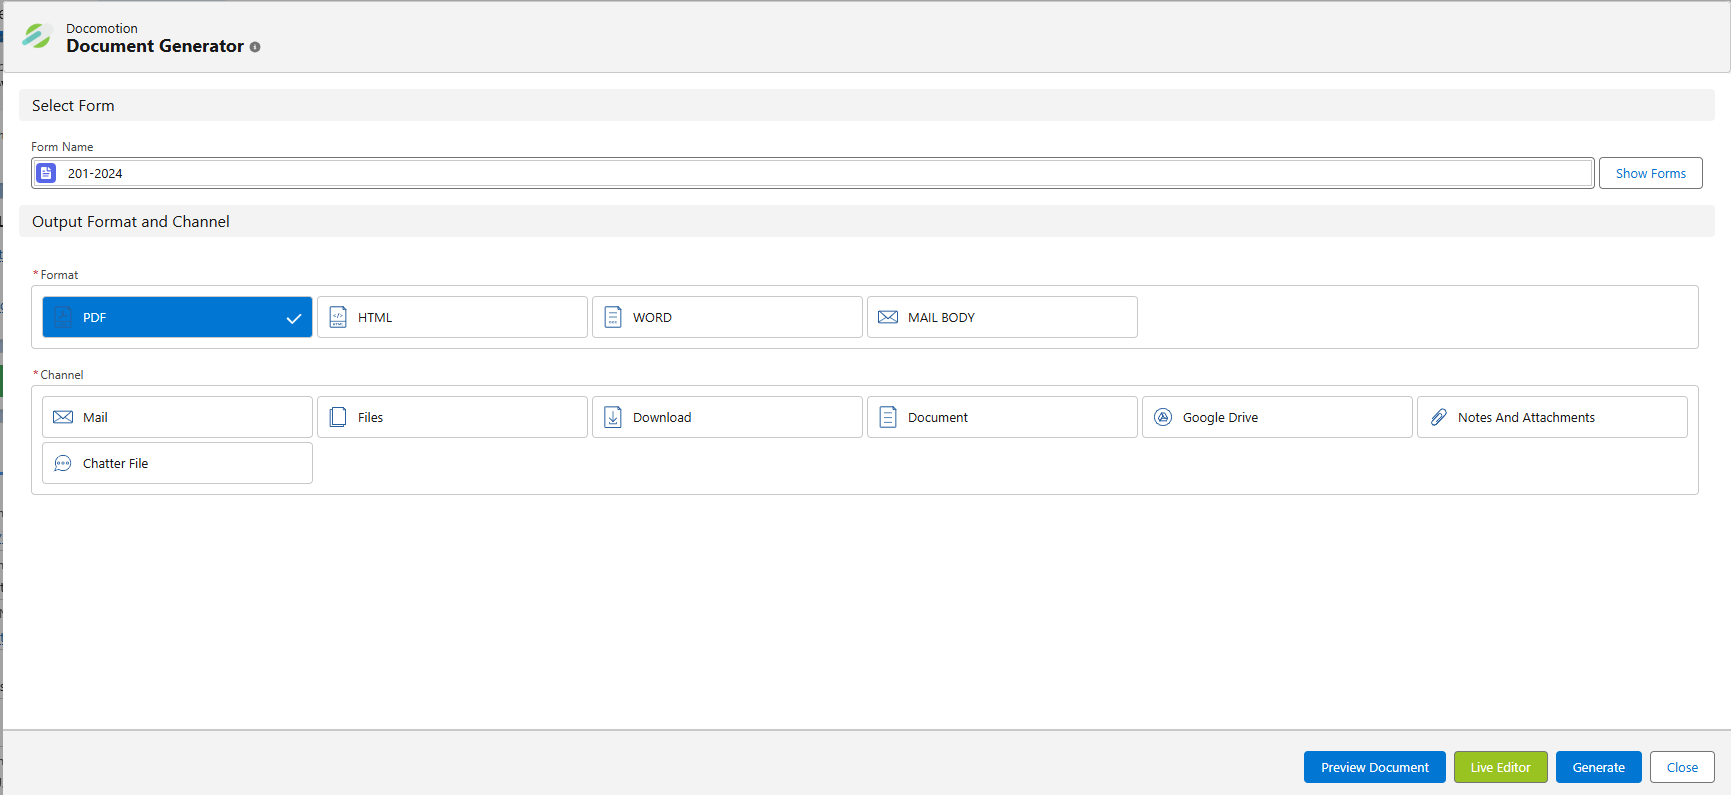The image size is (1731, 795).
Task: Launch the Live Editor
Action: [1500, 767]
